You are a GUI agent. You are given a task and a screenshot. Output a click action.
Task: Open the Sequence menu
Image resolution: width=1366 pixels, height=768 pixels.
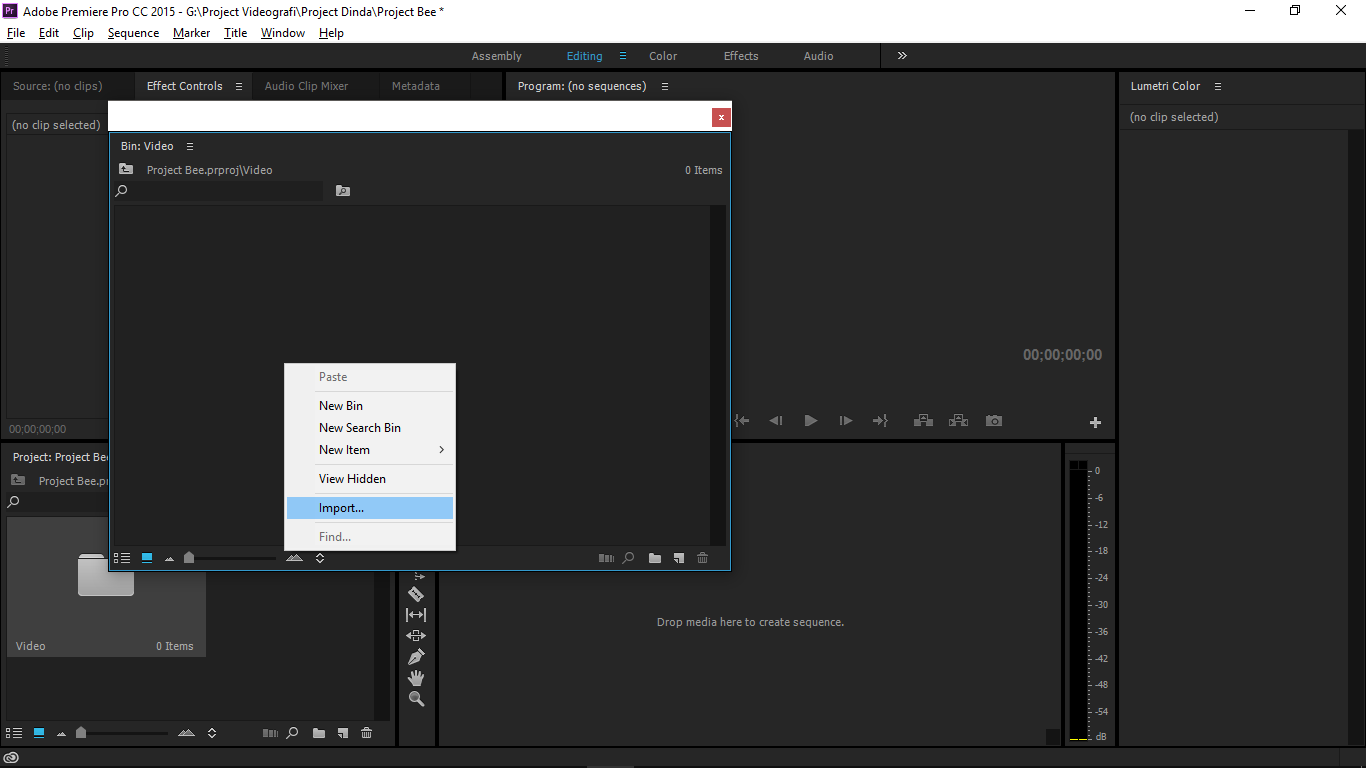tap(133, 33)
